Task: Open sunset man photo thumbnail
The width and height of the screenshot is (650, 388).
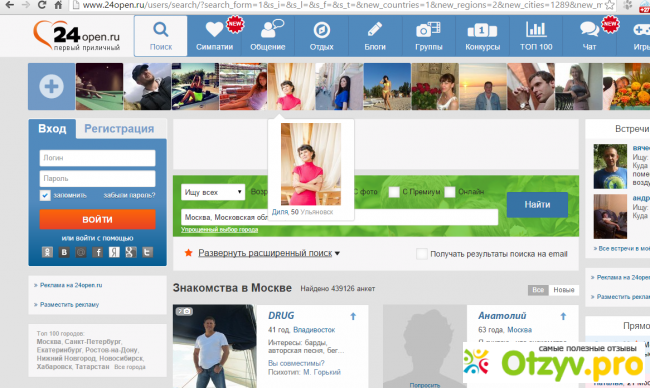Action: tap(483, 86)
